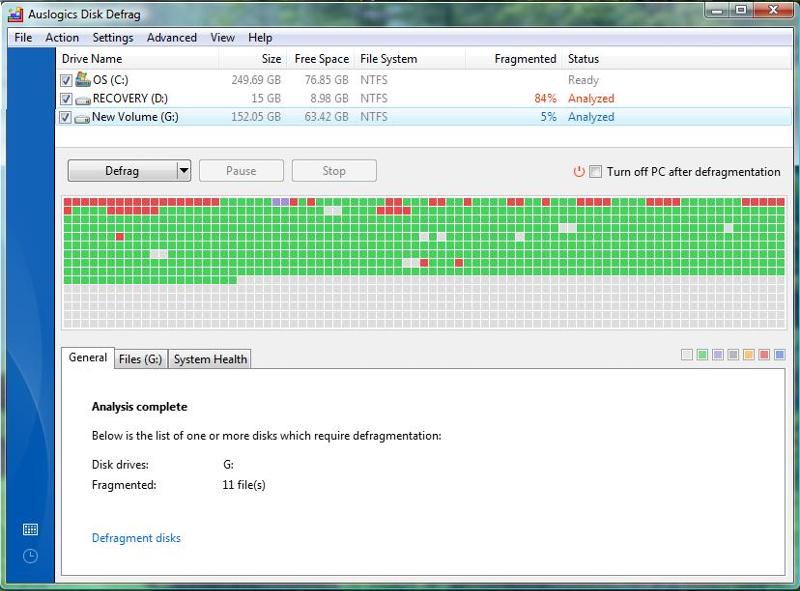Sort by Free Space column header

click(x=320, y=59)
